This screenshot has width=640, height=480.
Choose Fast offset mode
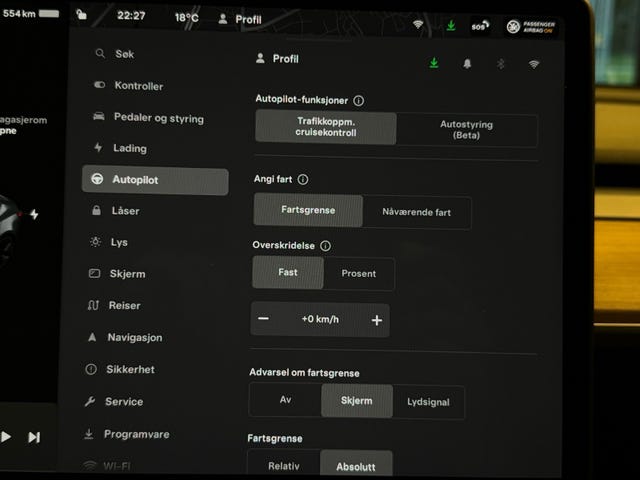tap(288, 272)
